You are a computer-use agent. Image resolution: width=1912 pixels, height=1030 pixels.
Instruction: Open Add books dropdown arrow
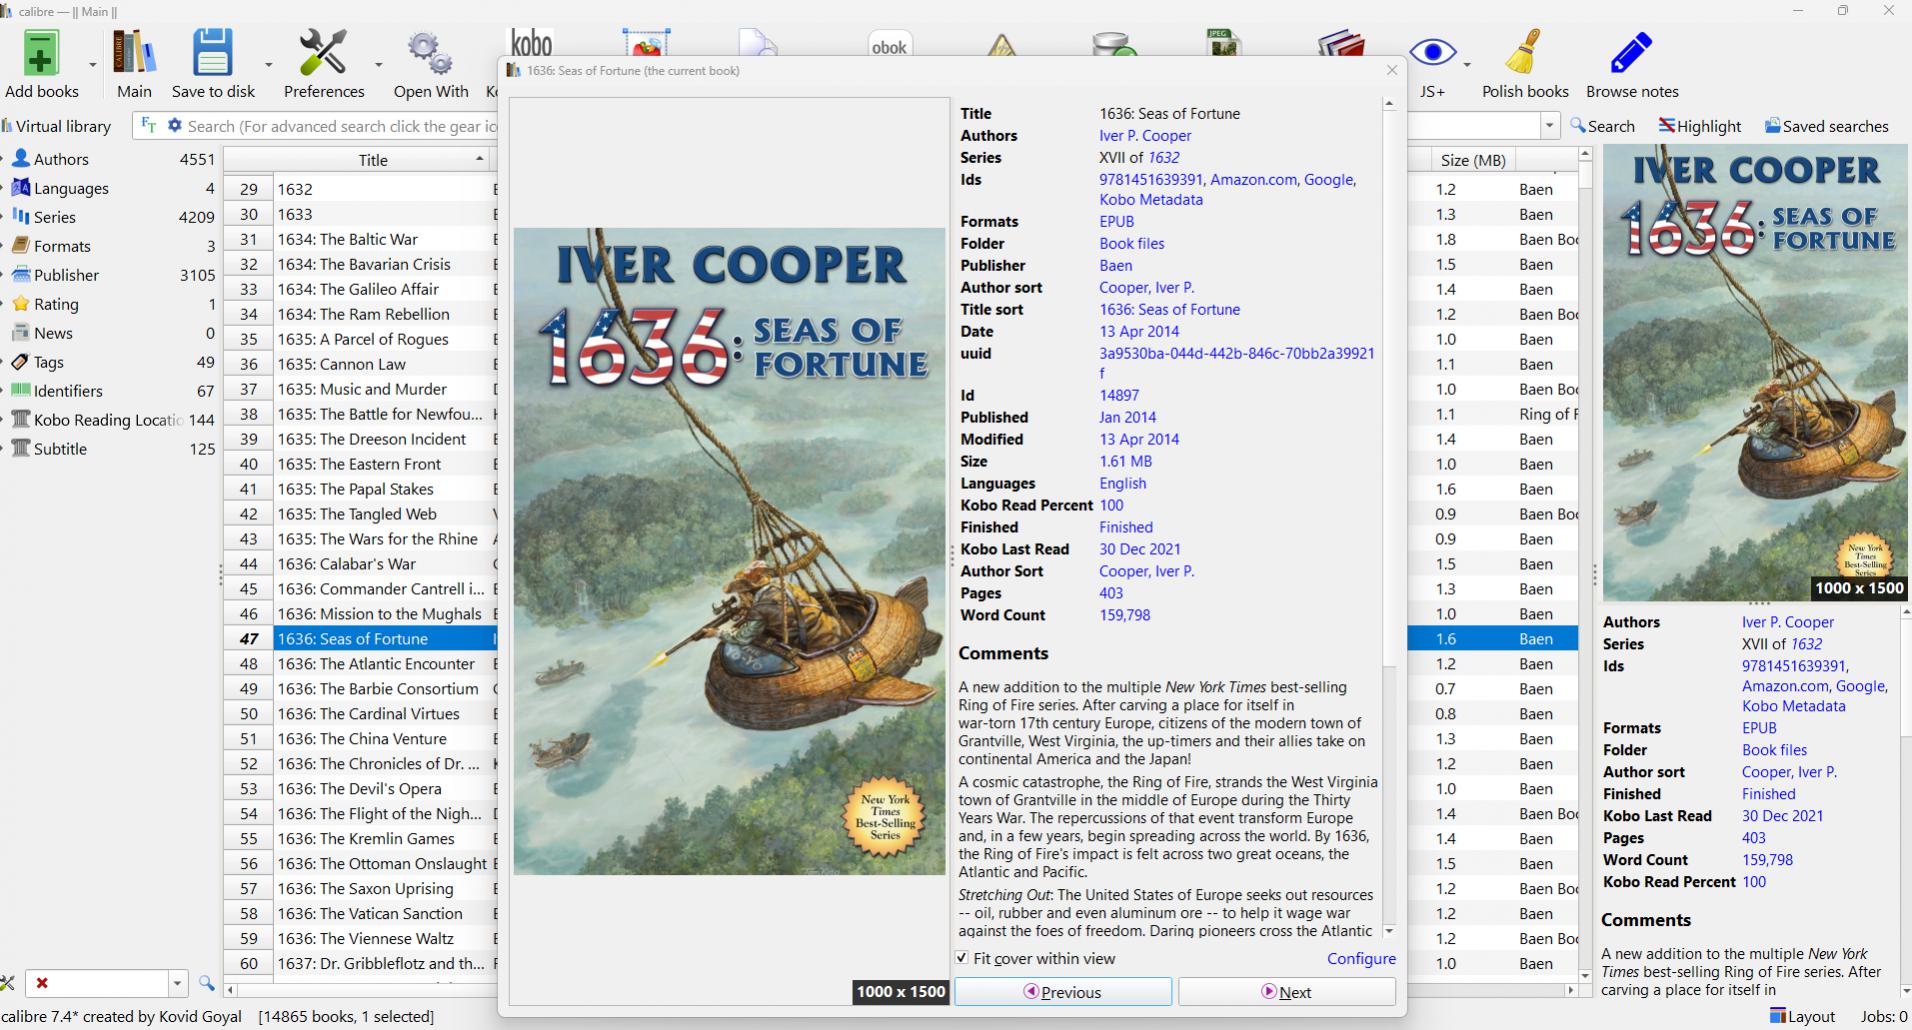click(x=92, y=65)
